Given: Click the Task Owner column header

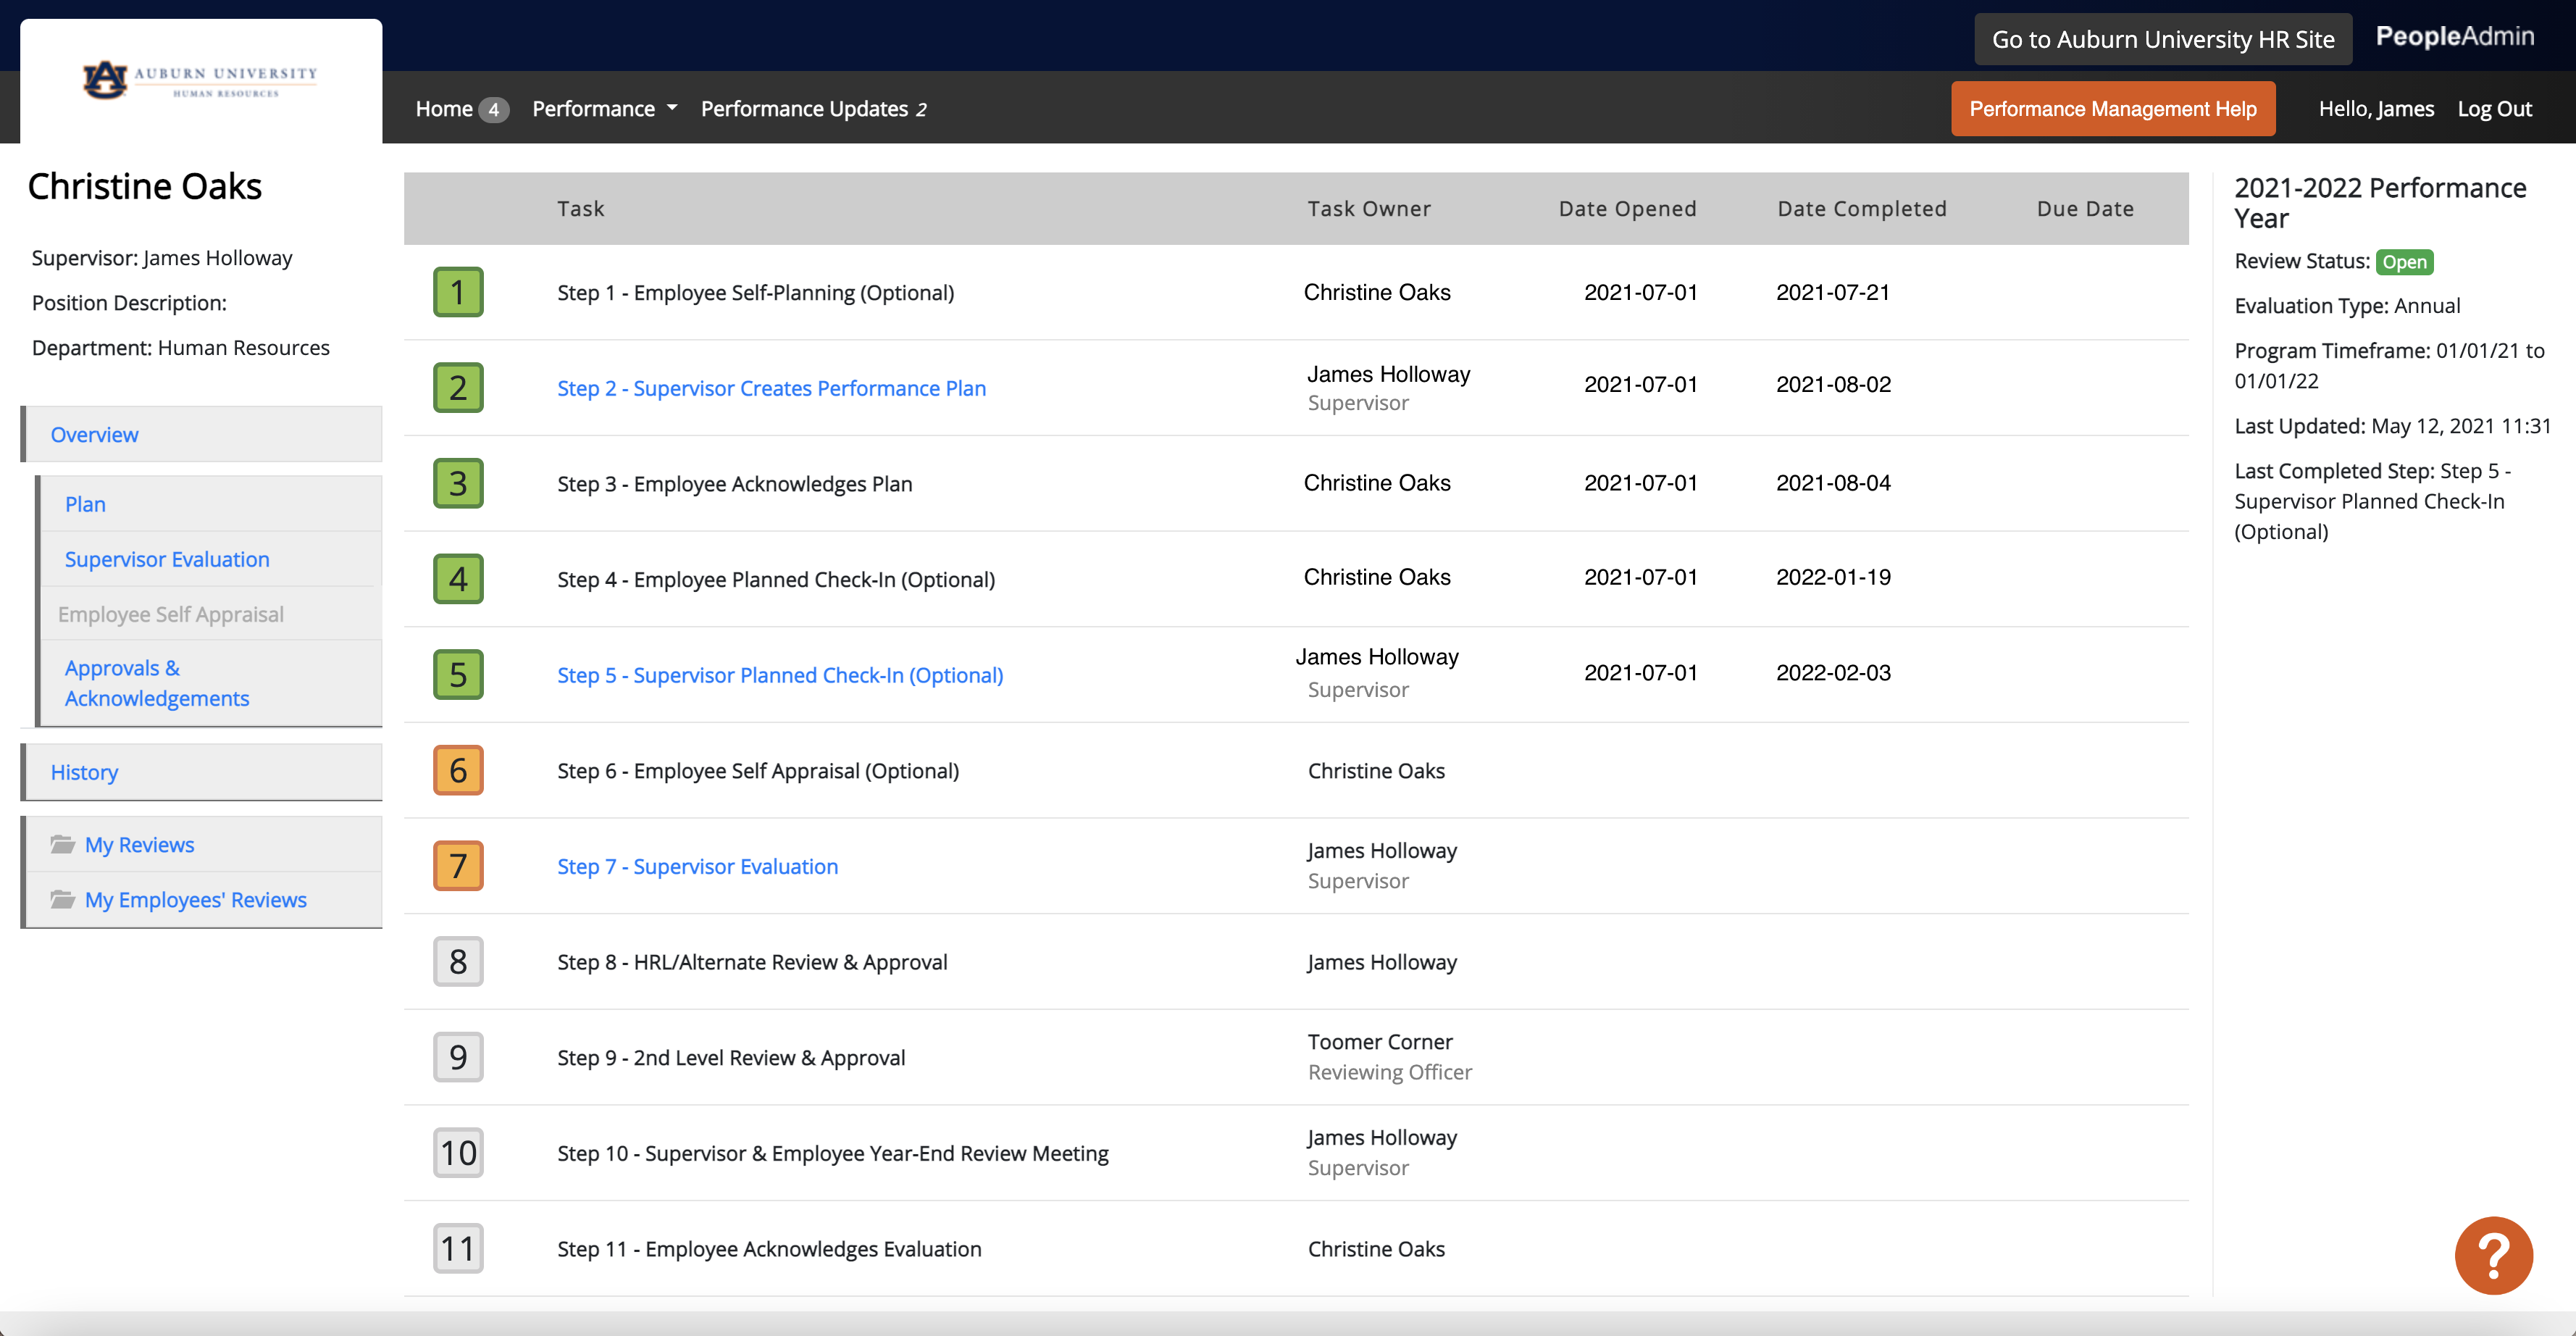Looking at the screenshot, I should point(1369,208).
